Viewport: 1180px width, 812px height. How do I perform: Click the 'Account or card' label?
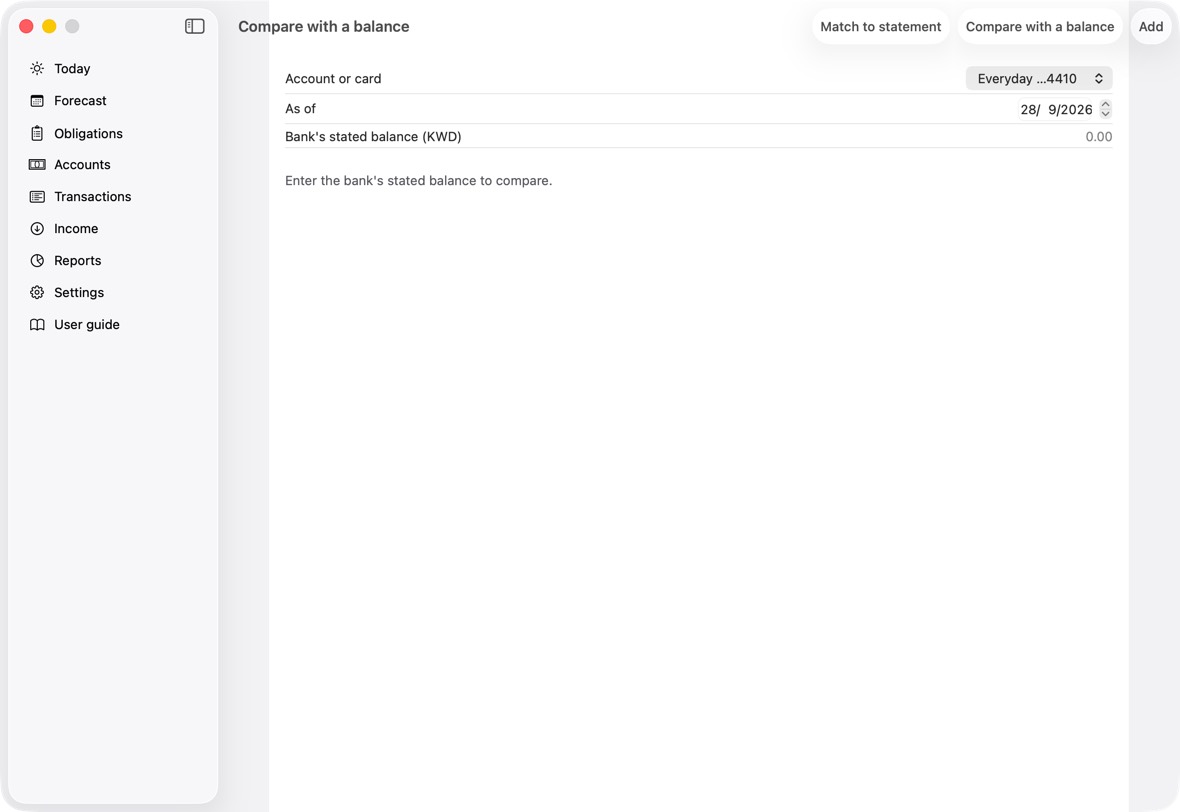(333, 79)
